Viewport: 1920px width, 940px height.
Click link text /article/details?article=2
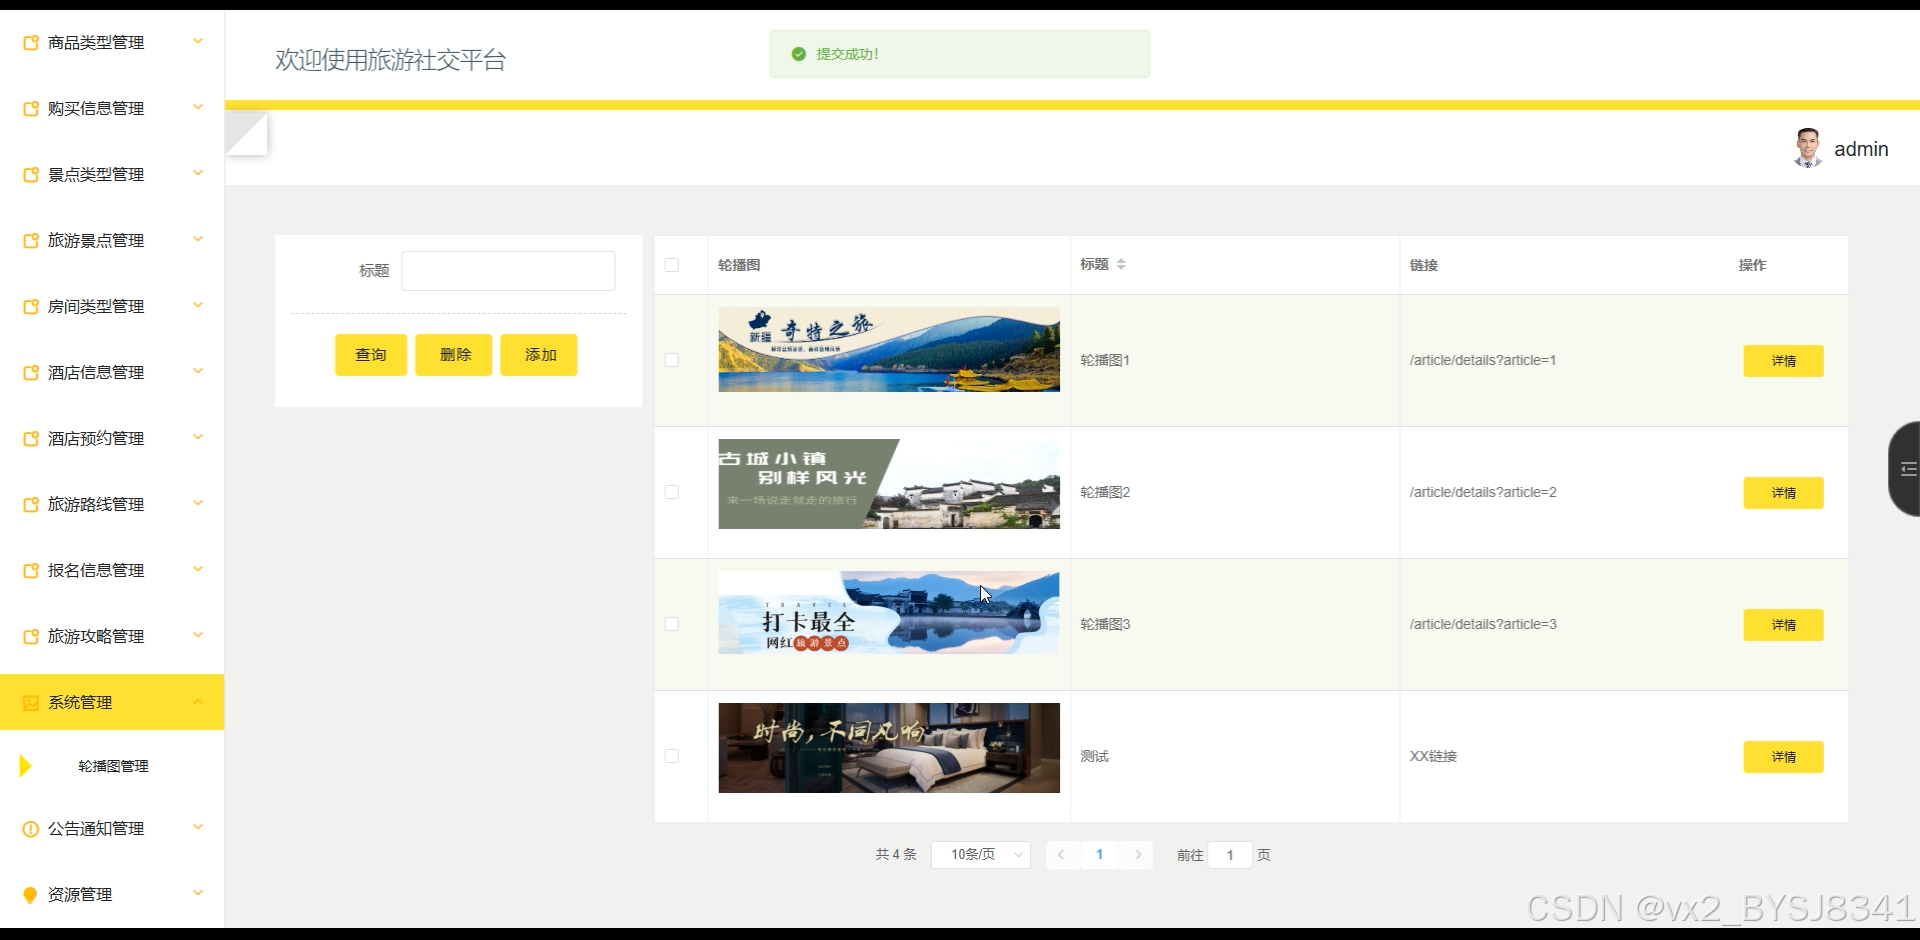coord(1483,492)
